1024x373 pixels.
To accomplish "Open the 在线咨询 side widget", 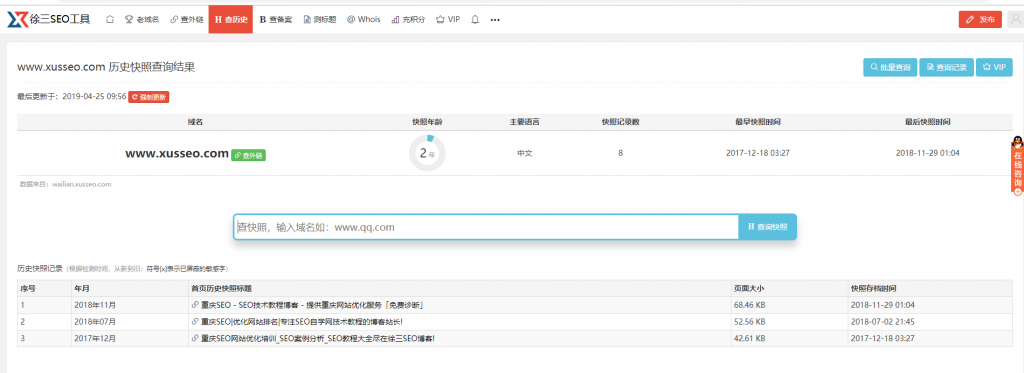I will [x=1017, y=166].
